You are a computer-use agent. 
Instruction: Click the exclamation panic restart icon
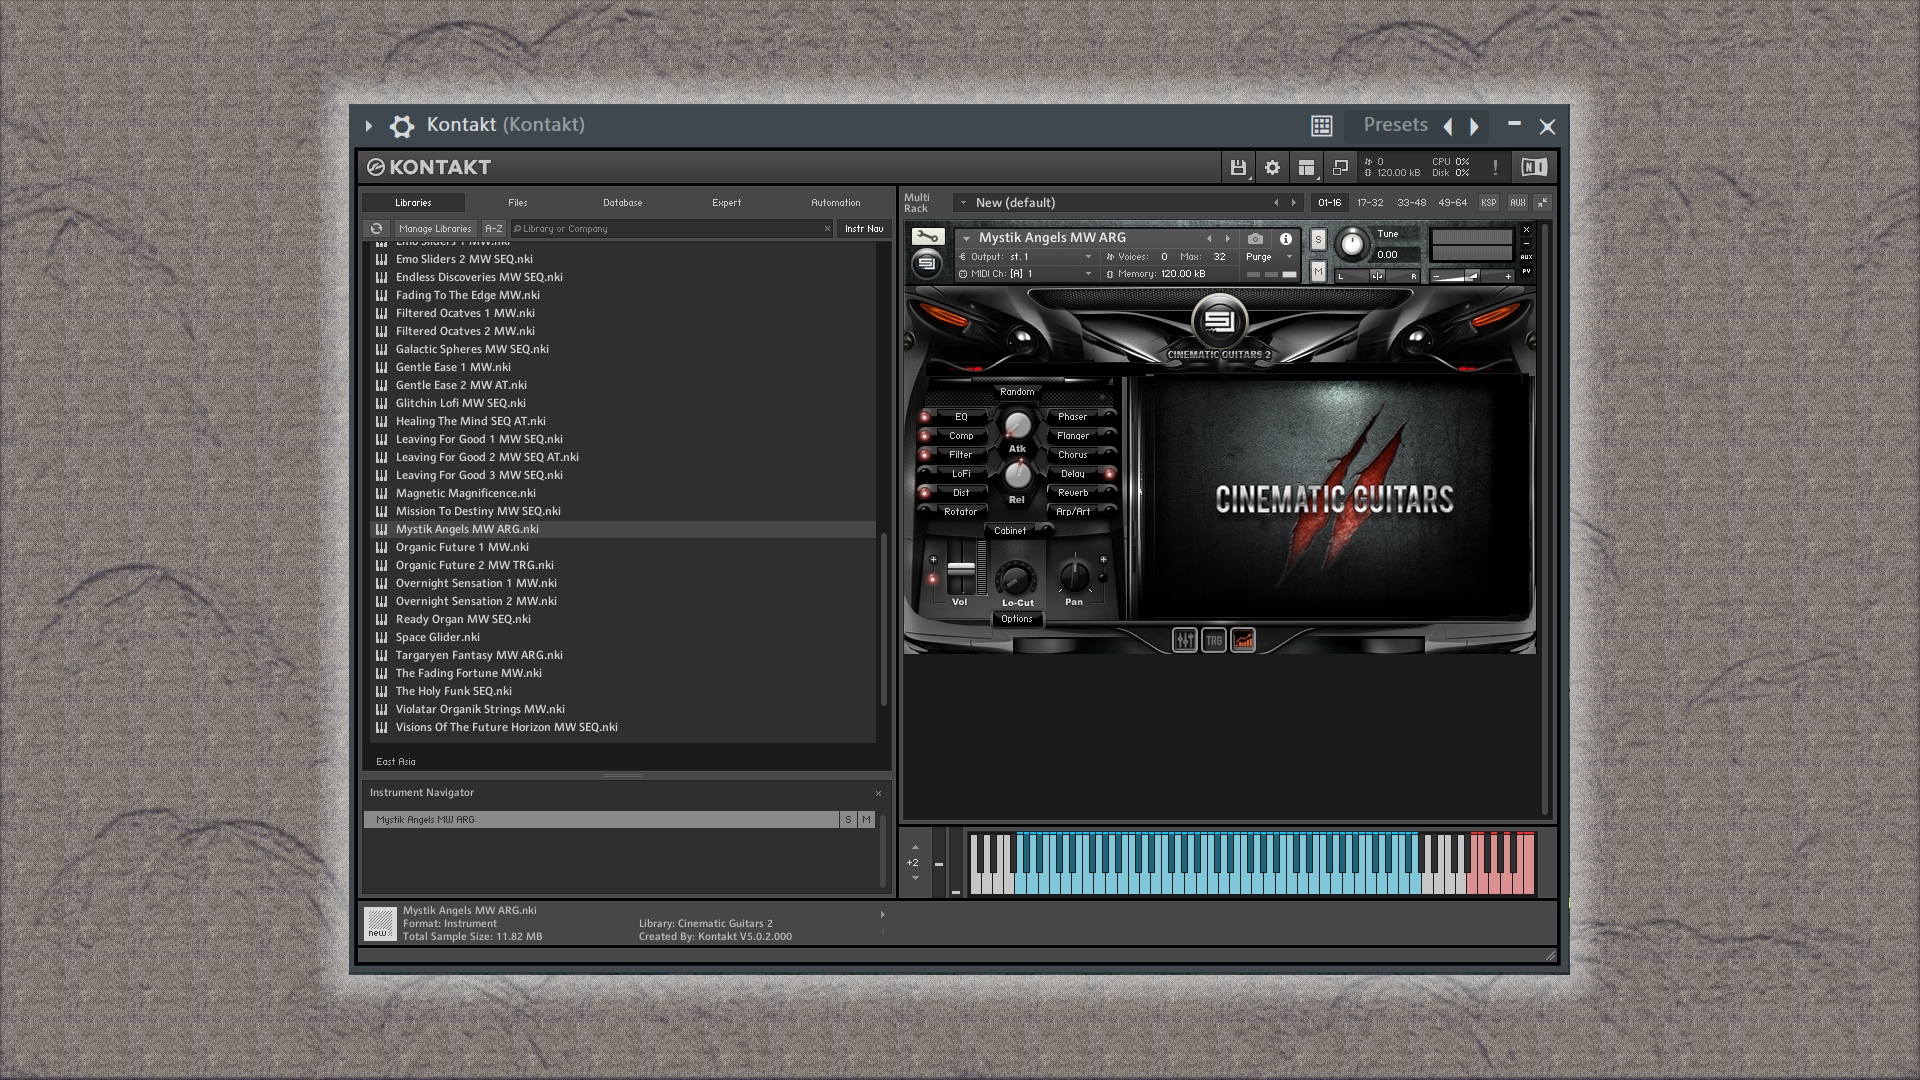[x=1495, y=167]
